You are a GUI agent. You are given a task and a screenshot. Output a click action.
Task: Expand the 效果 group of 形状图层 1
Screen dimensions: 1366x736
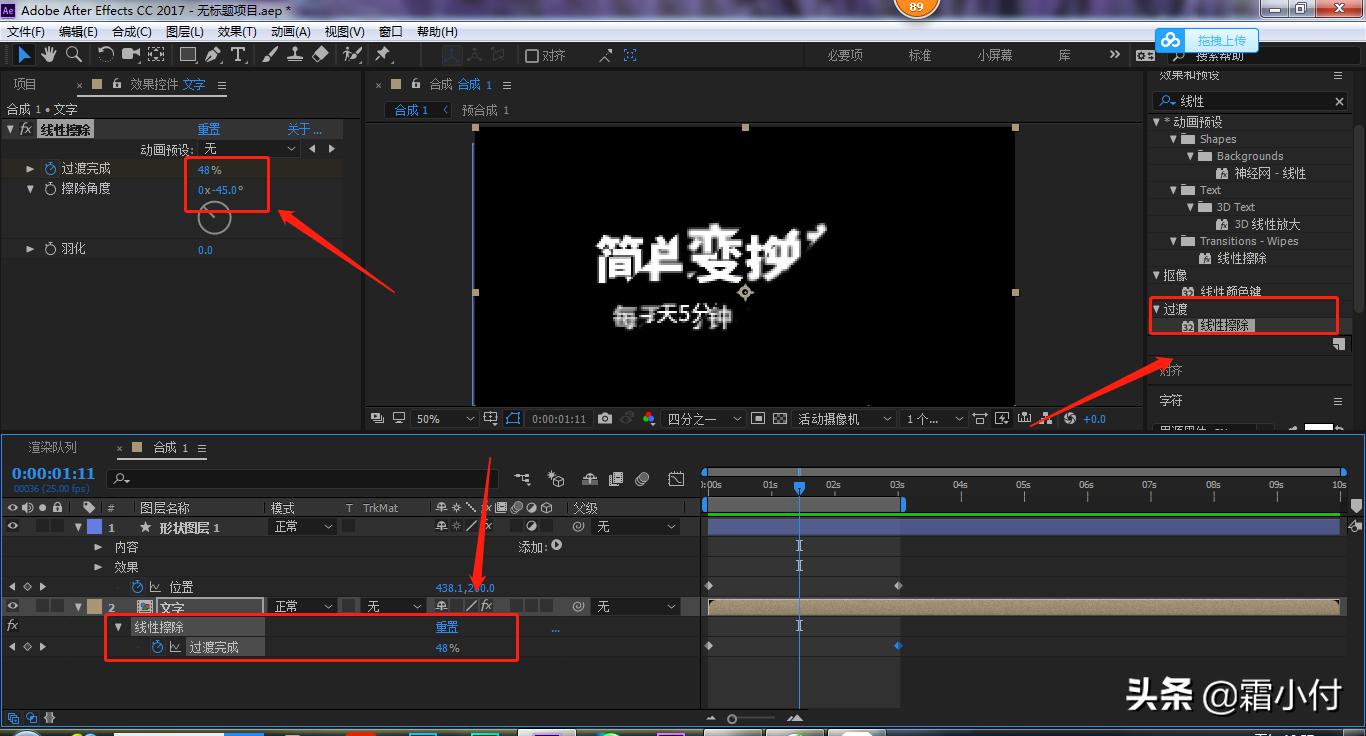click(98, 566)
